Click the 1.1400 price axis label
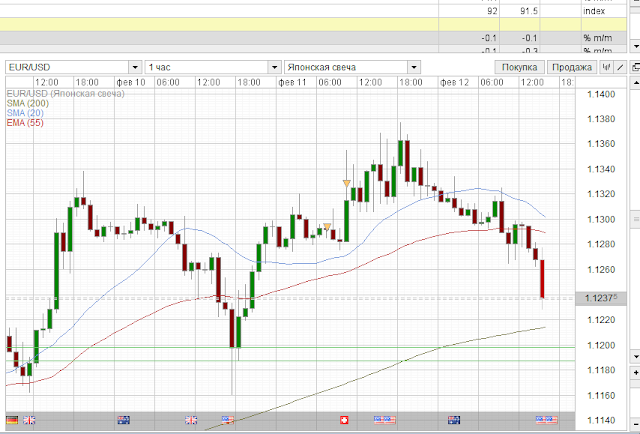The height and width of the screenshot is (434, 640). click(x=601, y=94)
